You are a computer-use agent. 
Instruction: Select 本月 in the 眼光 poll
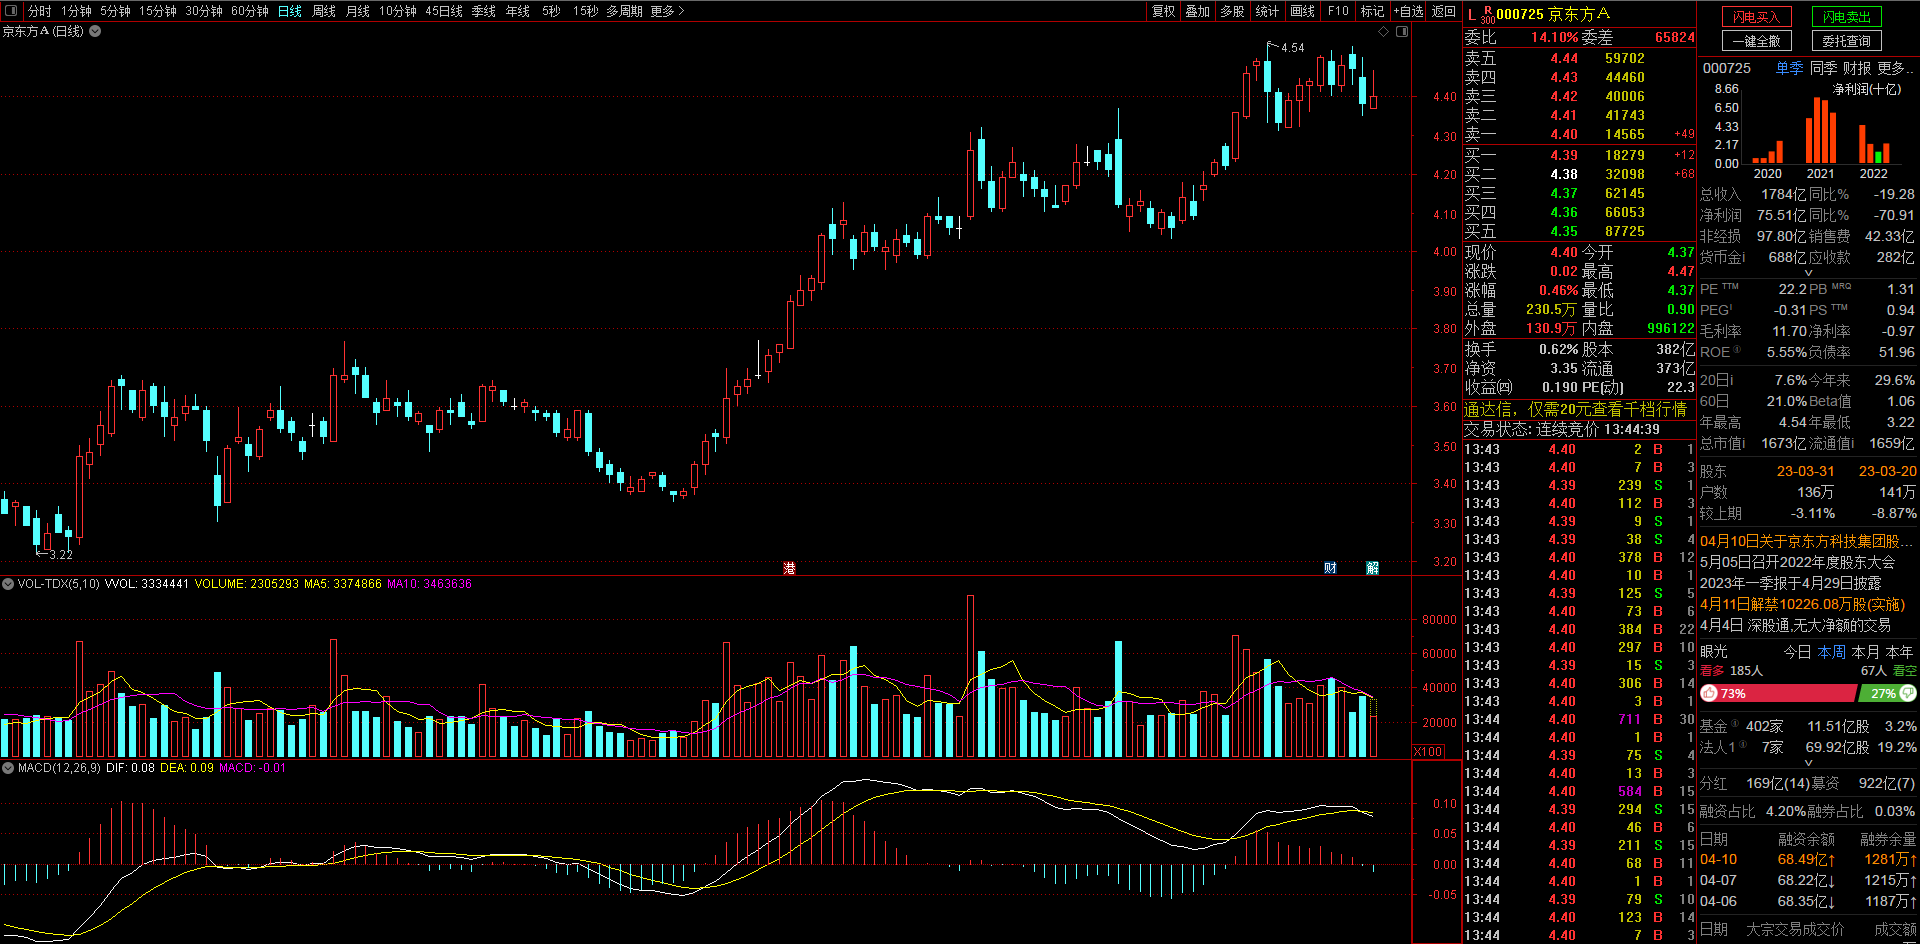click(x=1865, y=652)
